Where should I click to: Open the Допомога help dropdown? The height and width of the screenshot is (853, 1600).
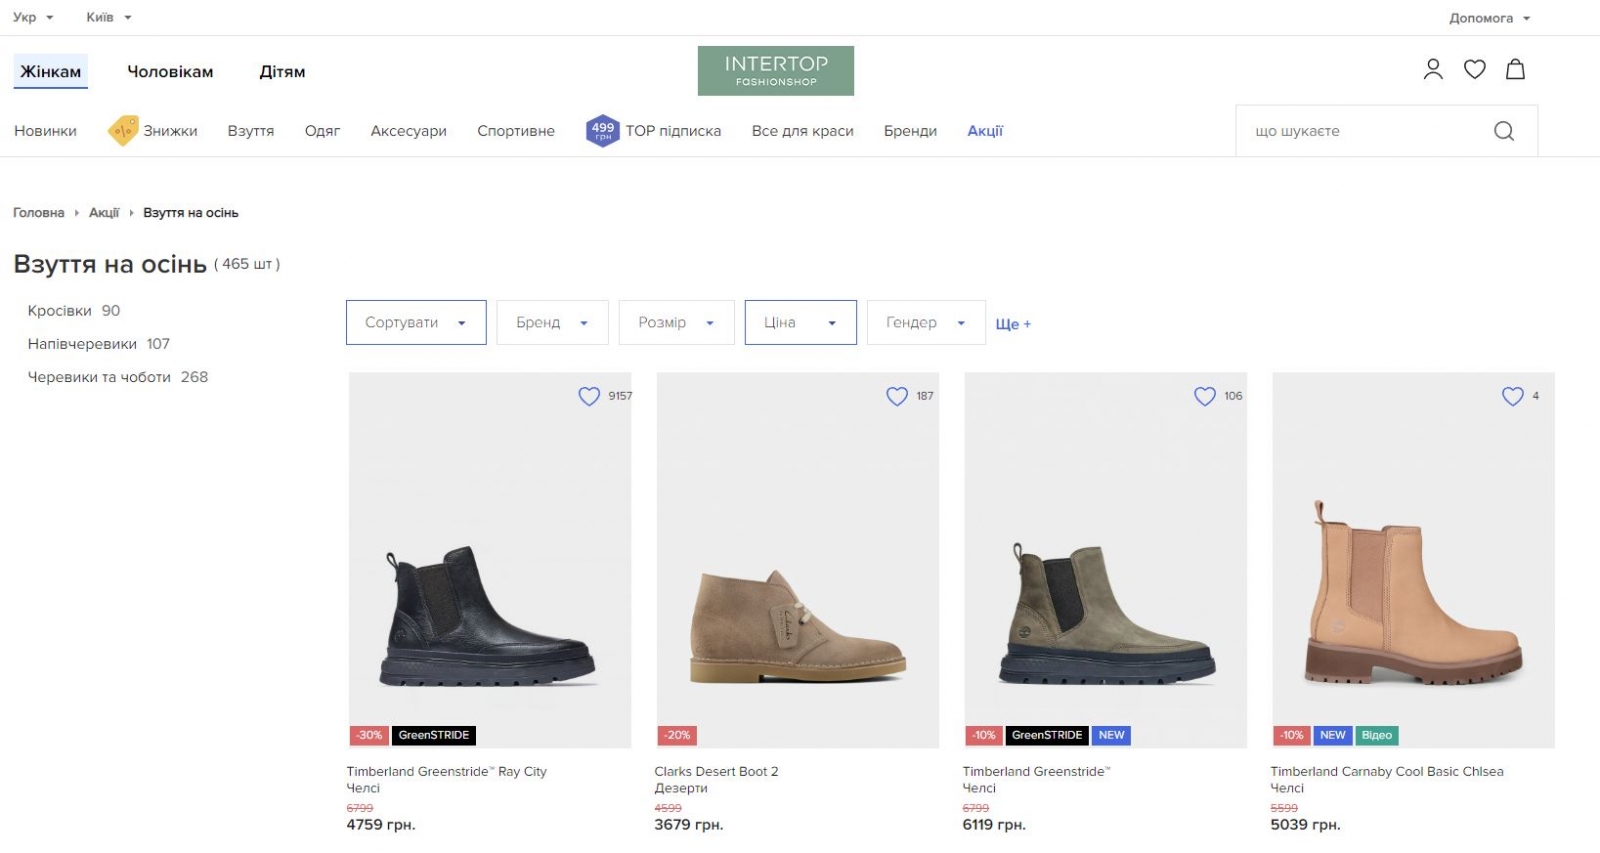point(1489,18)
